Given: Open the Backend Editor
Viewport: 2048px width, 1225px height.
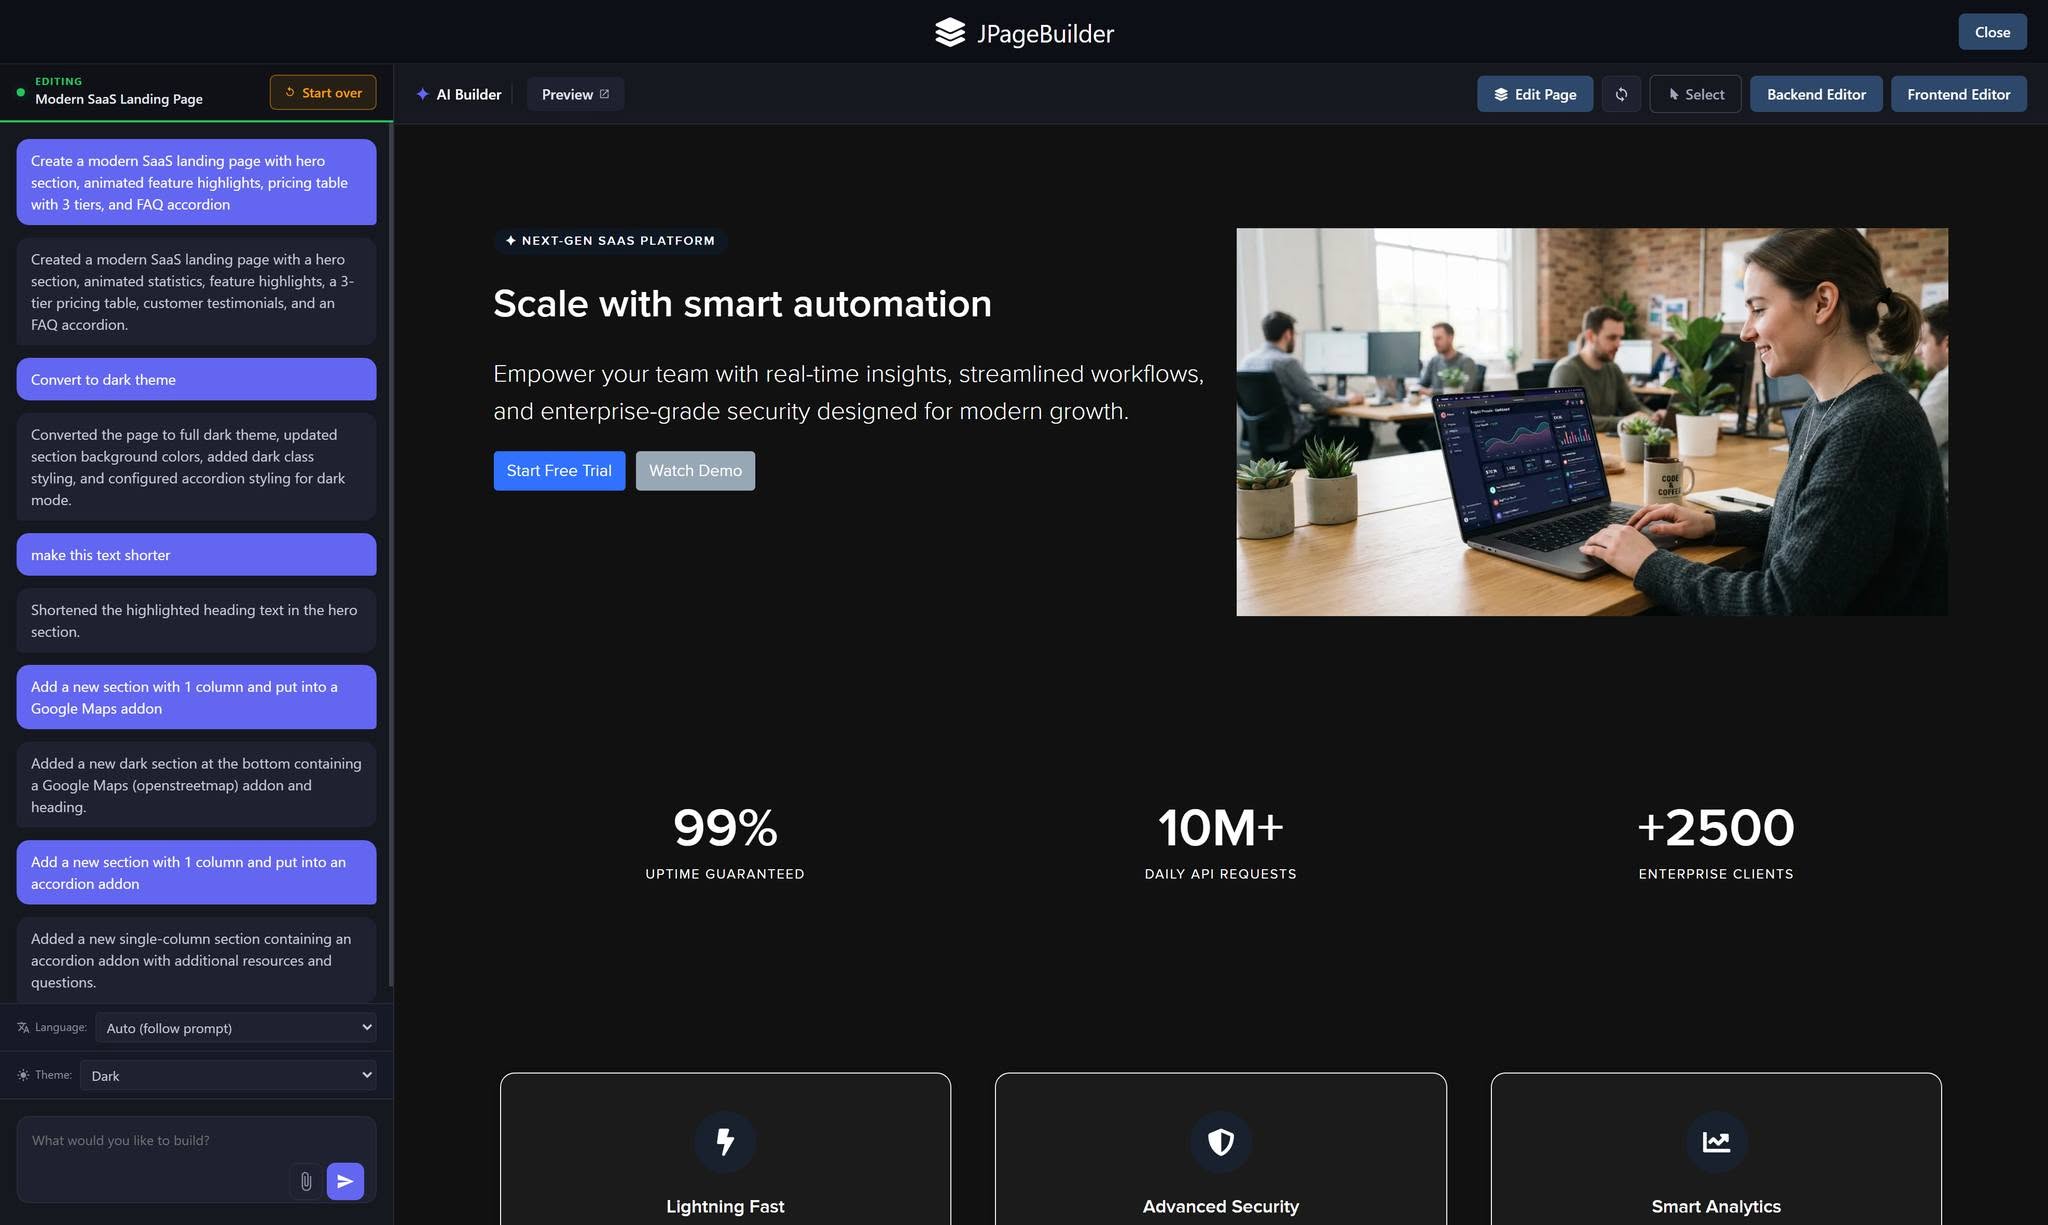Looking at the screenshot, I should click(x=1816, y=94).
